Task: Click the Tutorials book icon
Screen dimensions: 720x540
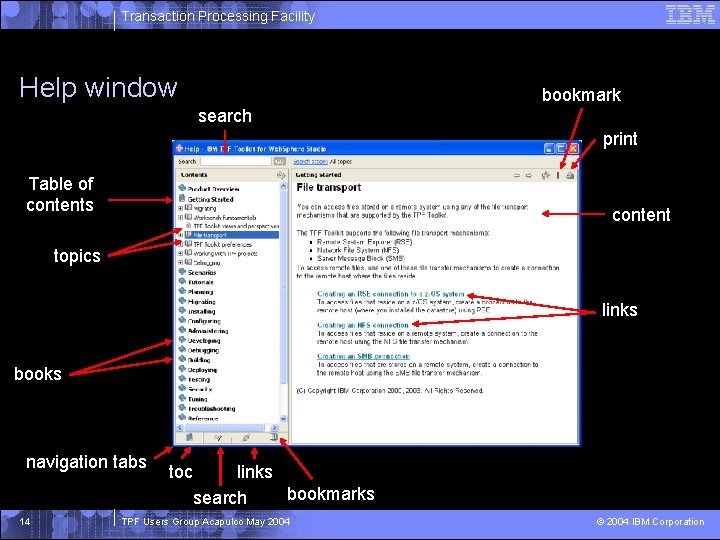Action: 182,281
